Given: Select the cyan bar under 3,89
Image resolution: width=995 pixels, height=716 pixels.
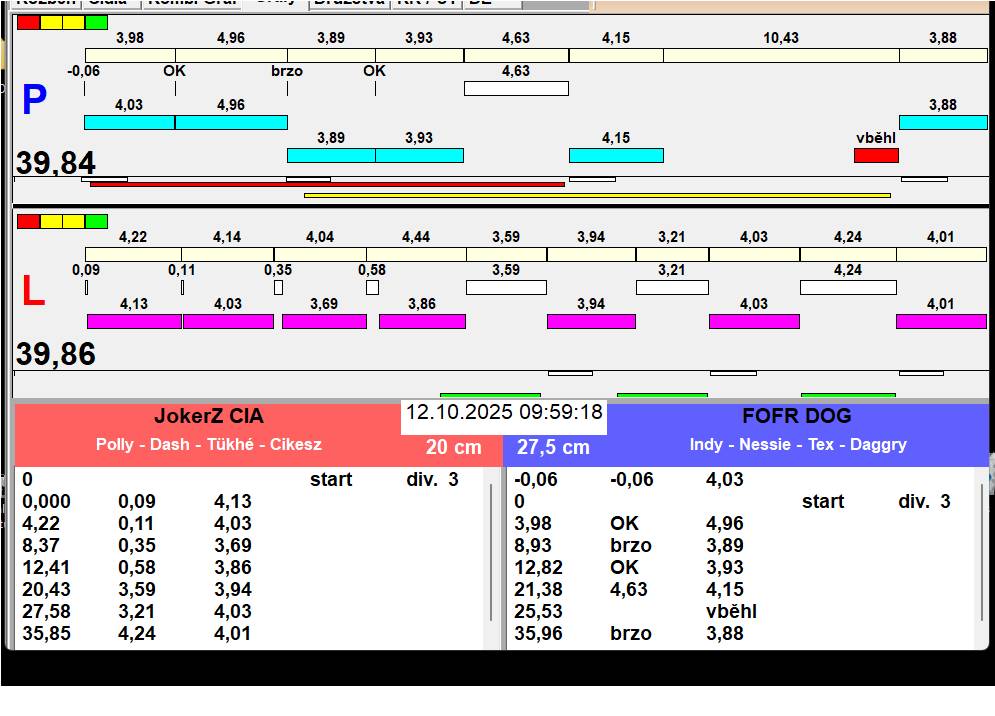Looking at the screenshot, I should coord(331,156).
